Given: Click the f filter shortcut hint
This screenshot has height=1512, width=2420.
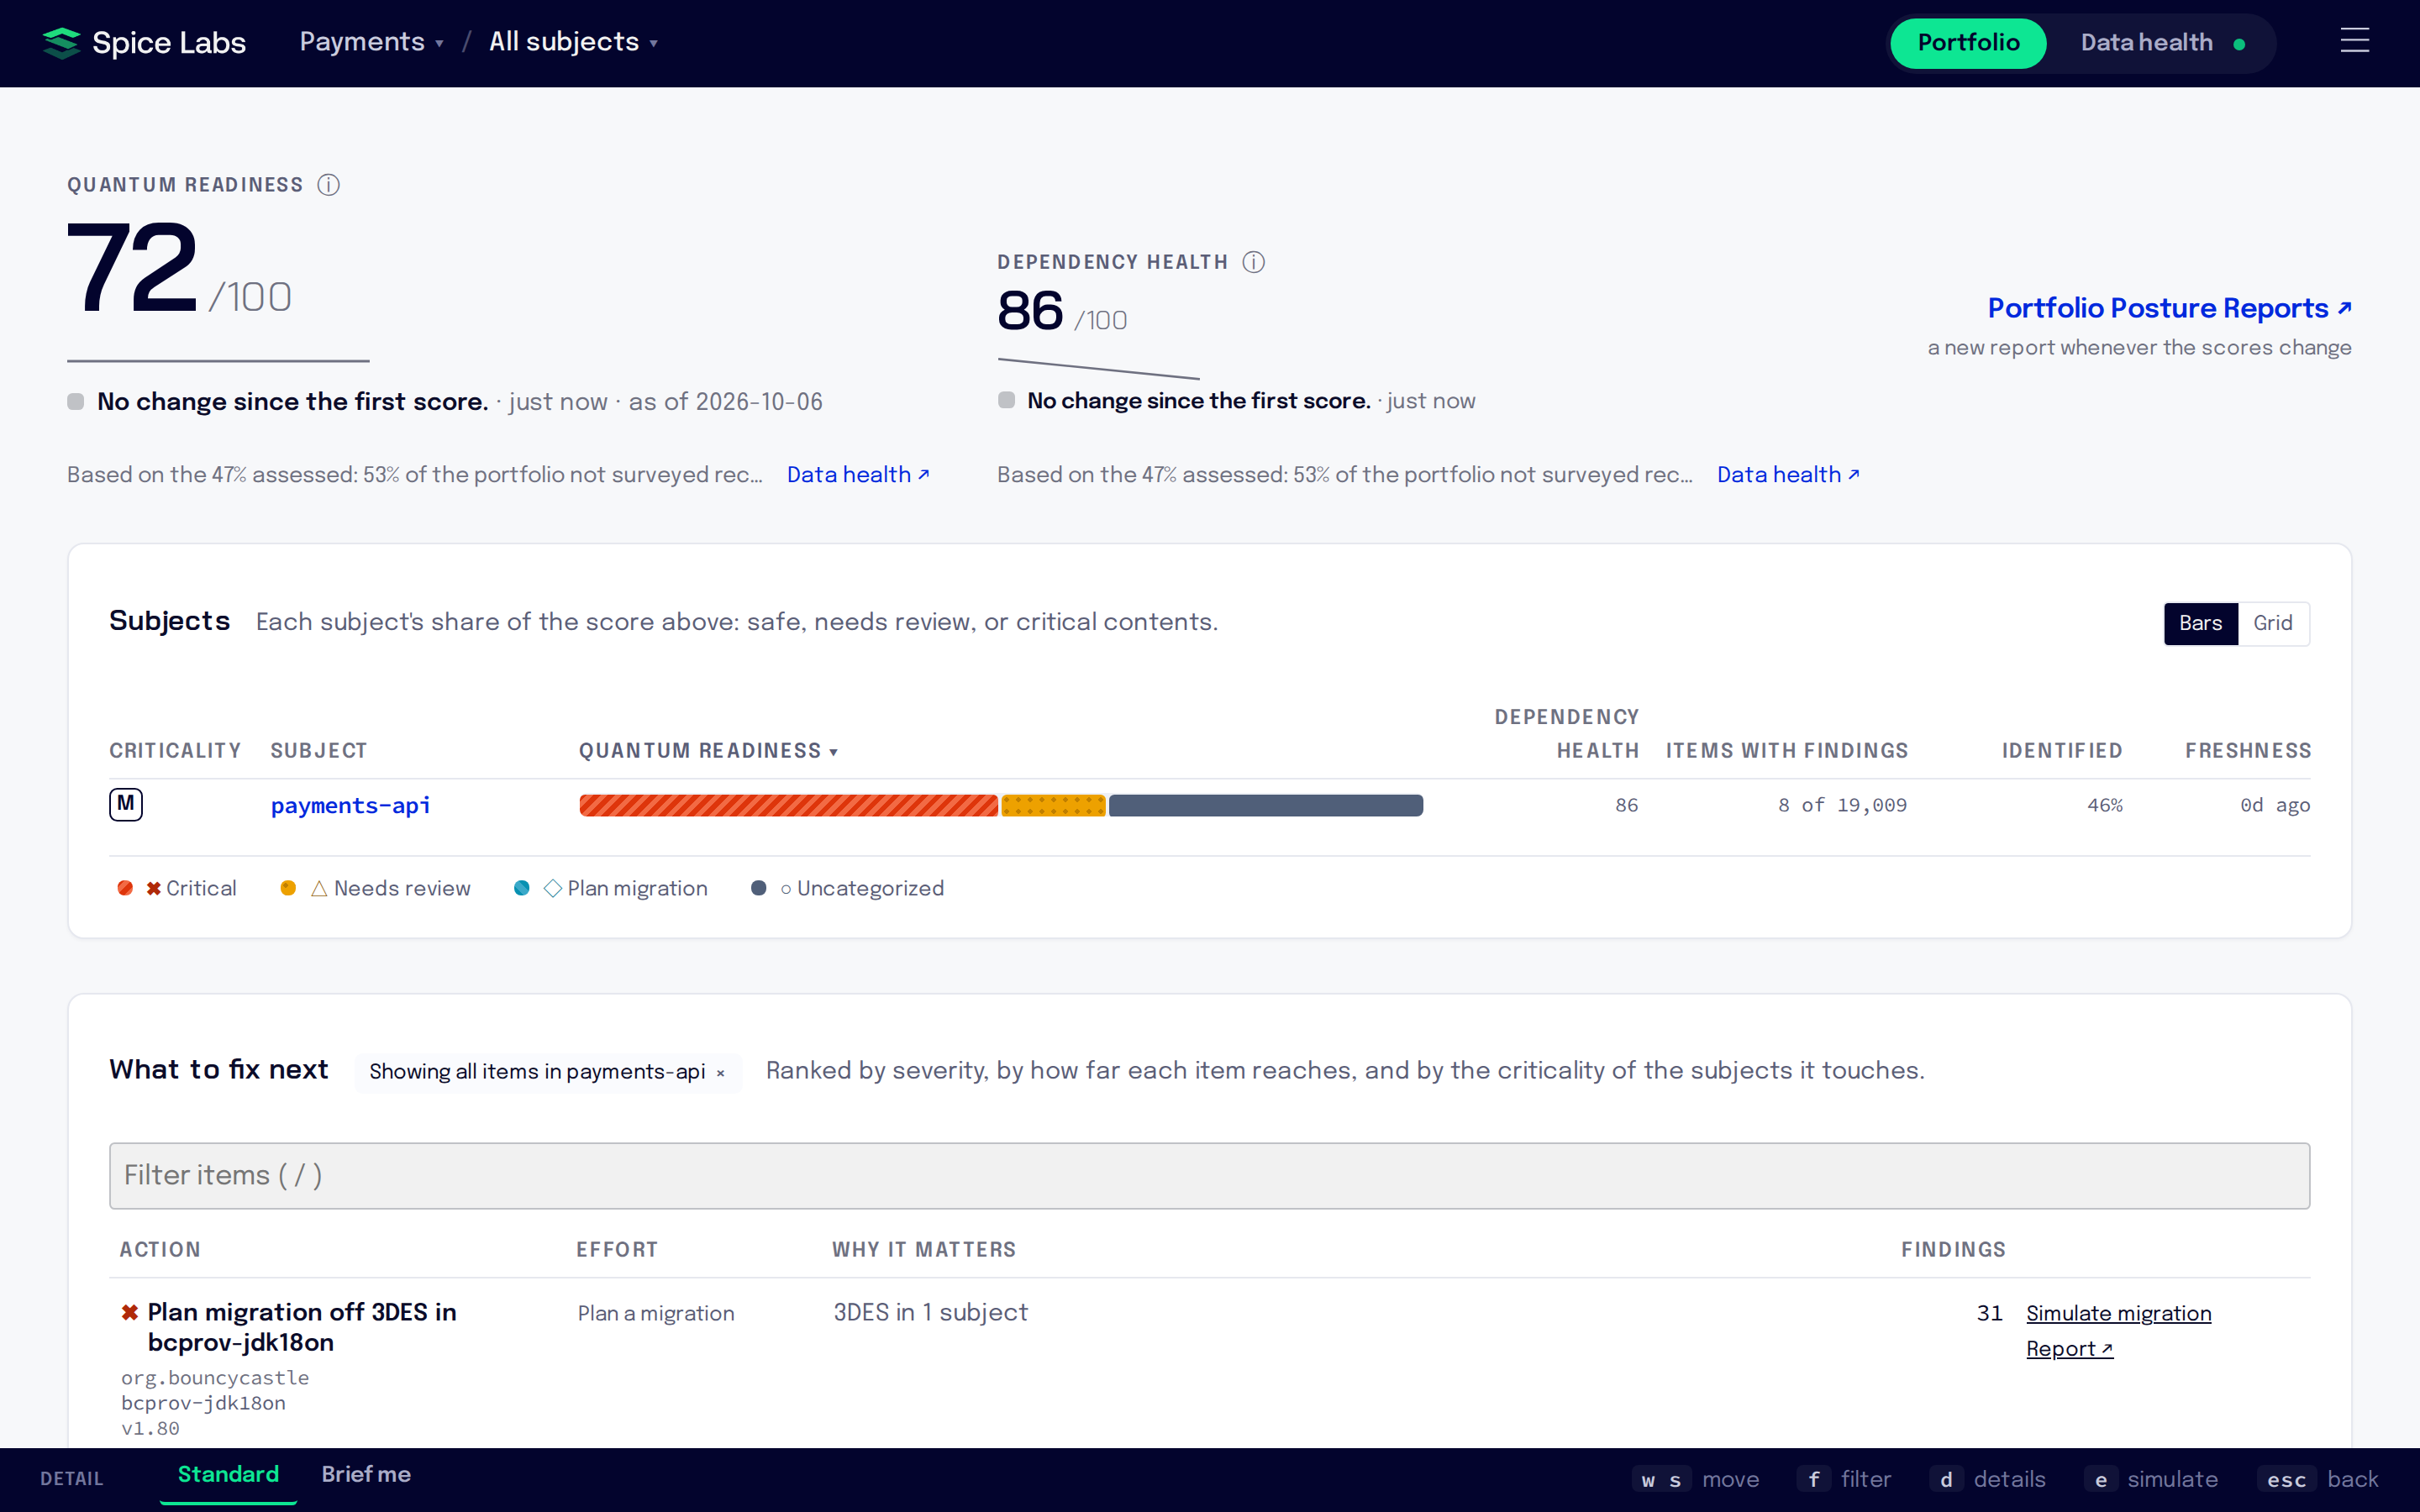Looking at the screenshot, I should [1844, 1479].
